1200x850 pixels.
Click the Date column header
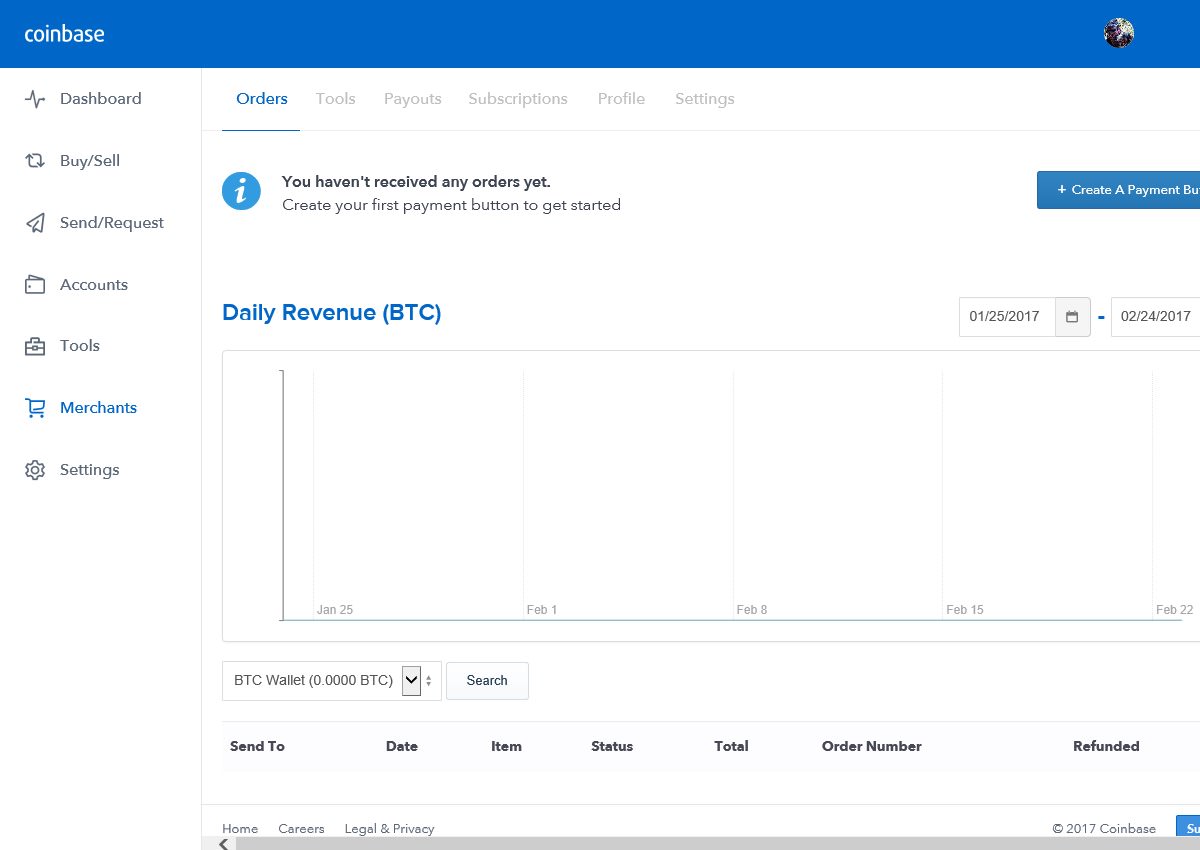(402, 746)
